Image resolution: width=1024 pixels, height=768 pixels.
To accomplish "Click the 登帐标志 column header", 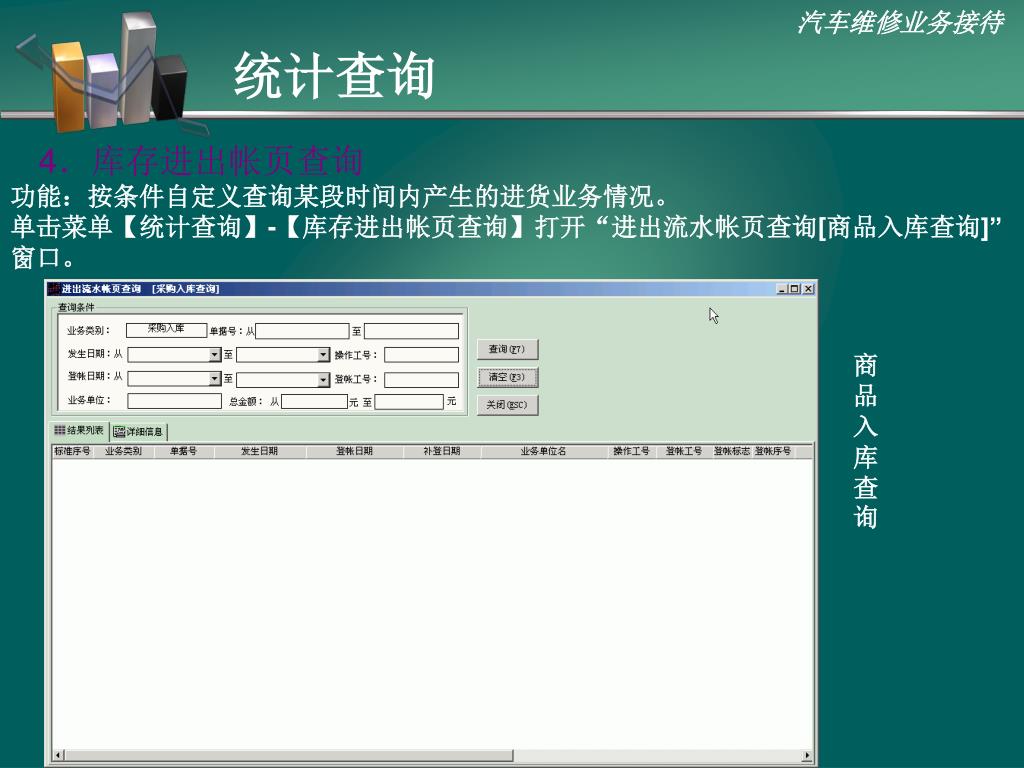I will click(x=731, y=451).
